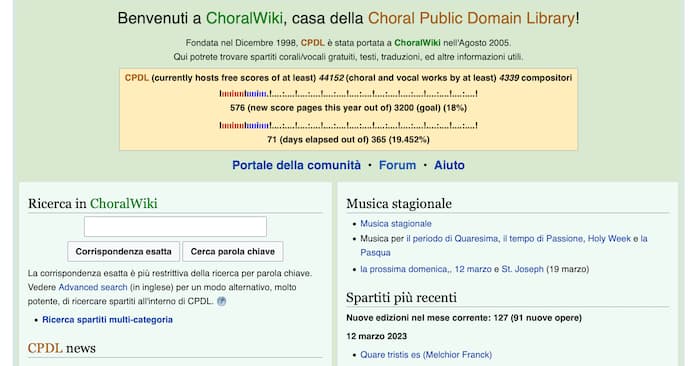696x366 pixels.
Task: Open la prossima domenica link
Action: [404, 269]
